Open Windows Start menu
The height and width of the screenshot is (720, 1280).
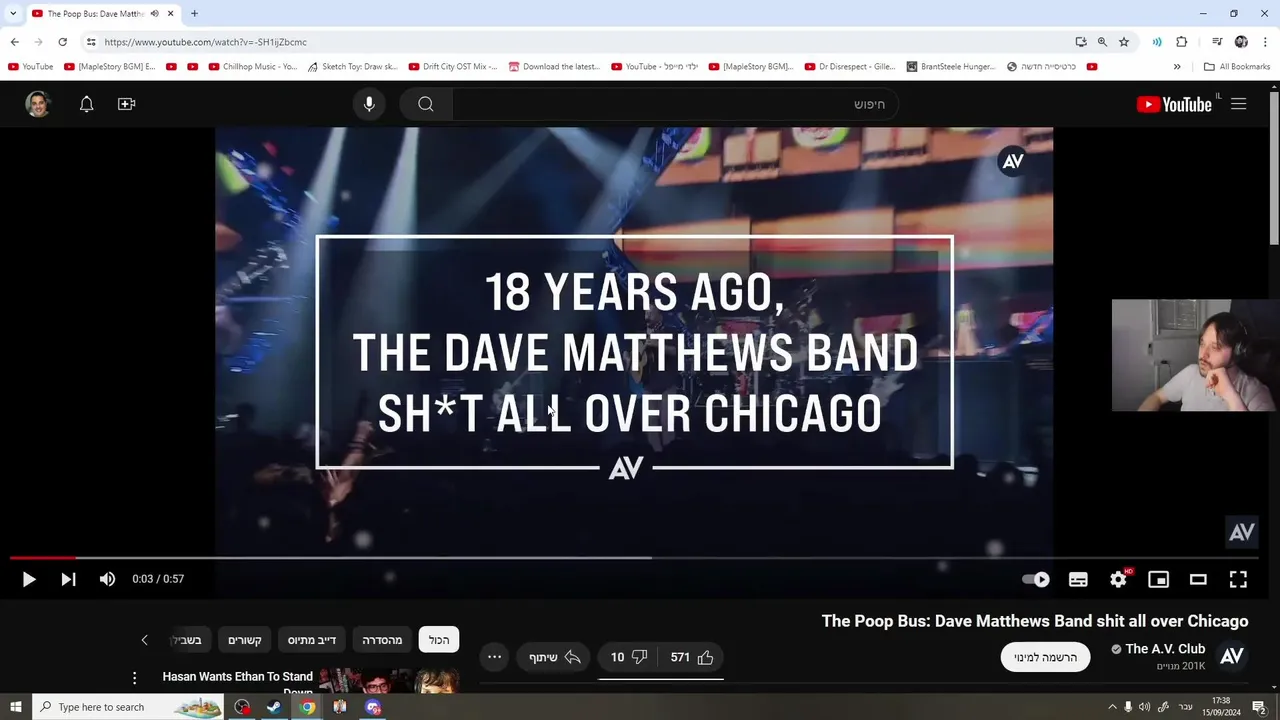pos(15,707)
